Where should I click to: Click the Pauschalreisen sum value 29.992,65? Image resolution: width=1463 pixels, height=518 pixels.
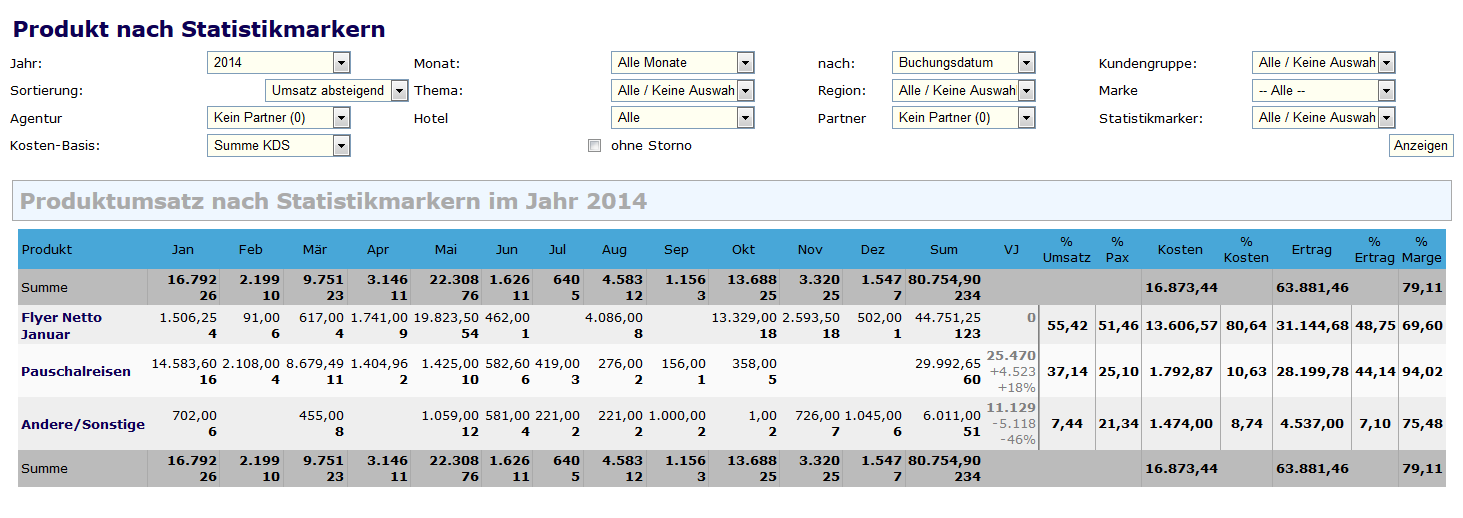coord(947,364)
